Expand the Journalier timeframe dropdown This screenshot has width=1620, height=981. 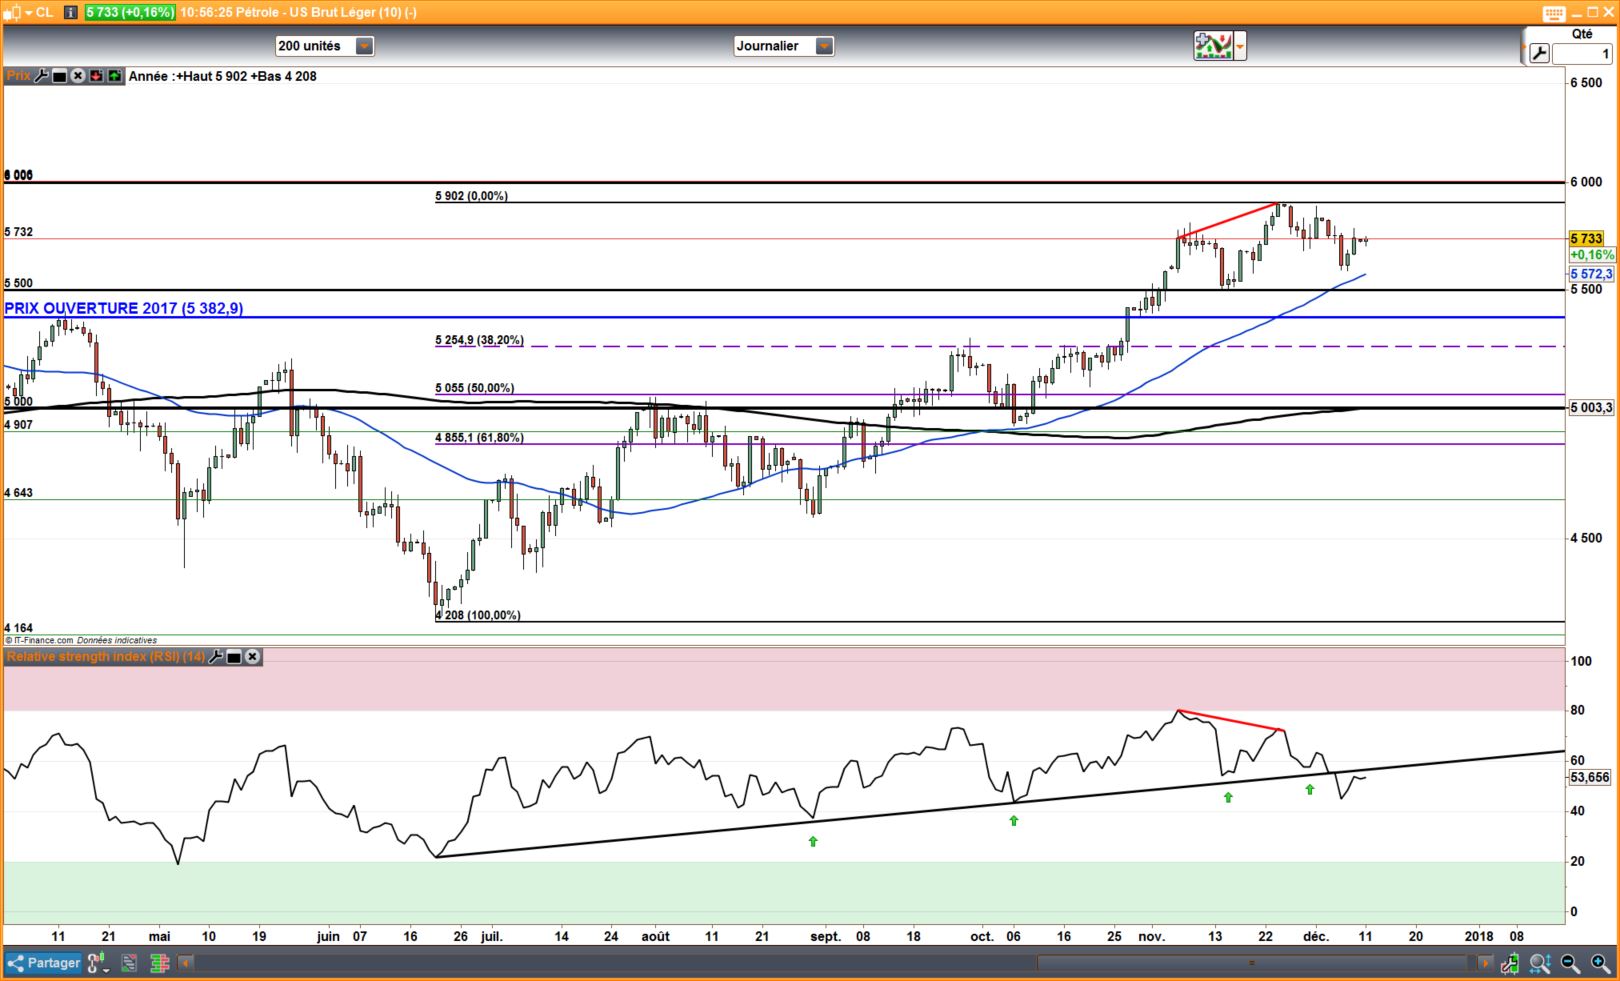pyautogui.click(x=824, y=46)
